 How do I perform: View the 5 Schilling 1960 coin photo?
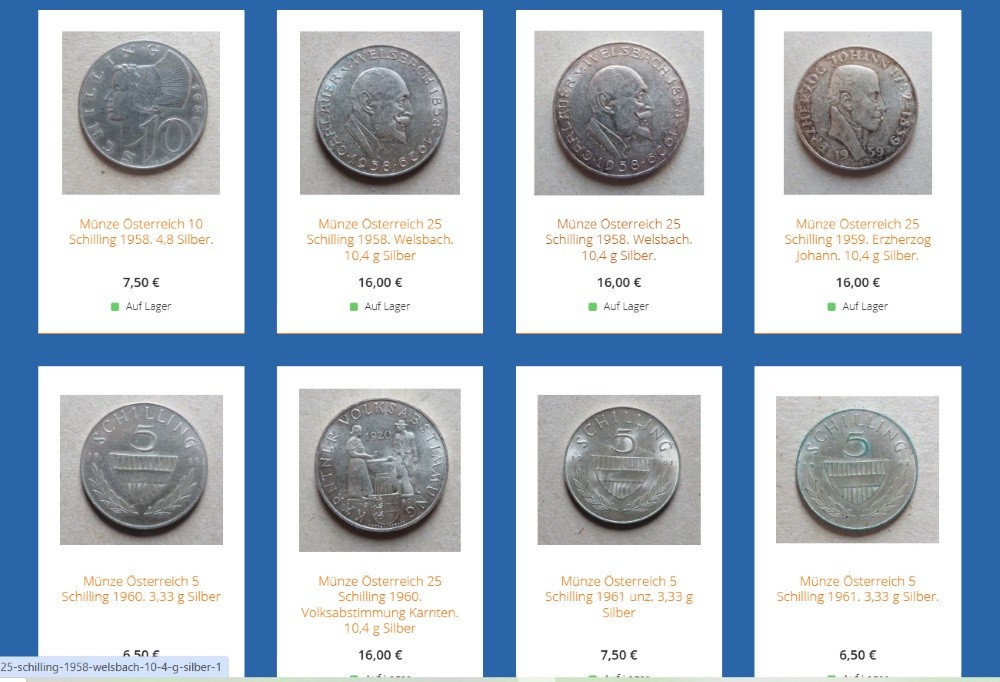pyautogui.click(x=141, y=470)
